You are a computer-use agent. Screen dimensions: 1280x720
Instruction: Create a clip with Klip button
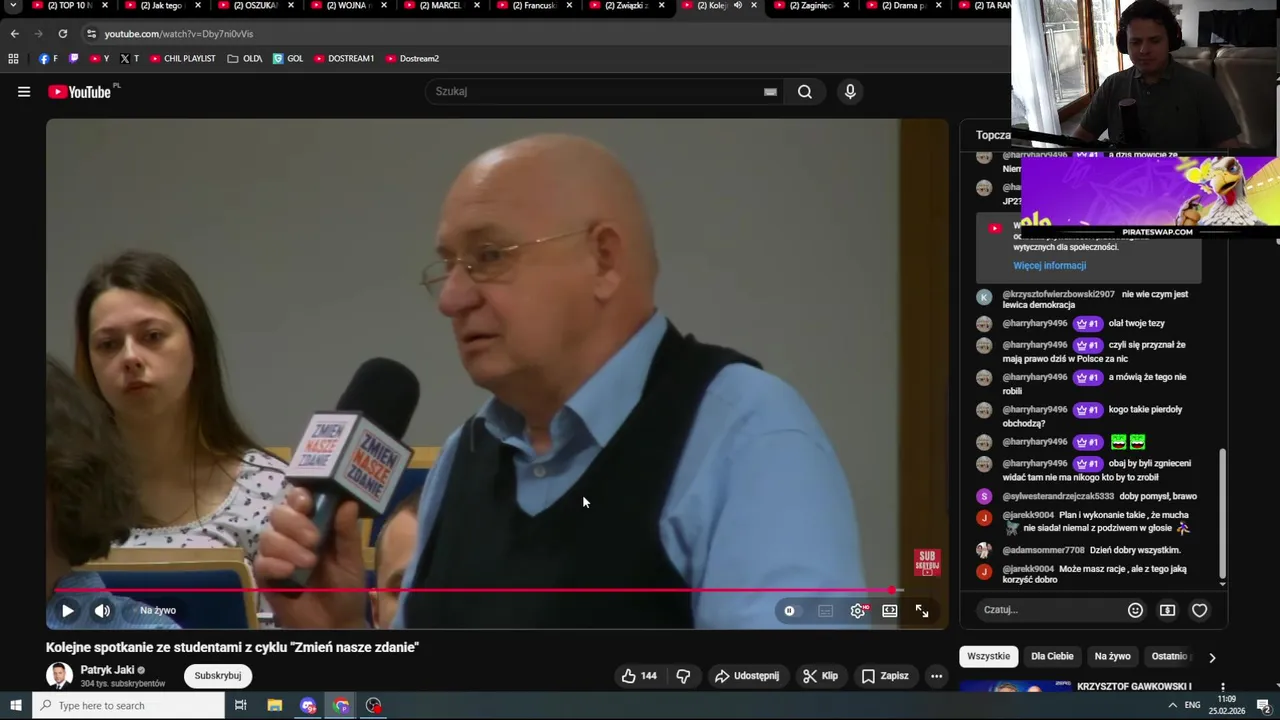click(820, 676)
